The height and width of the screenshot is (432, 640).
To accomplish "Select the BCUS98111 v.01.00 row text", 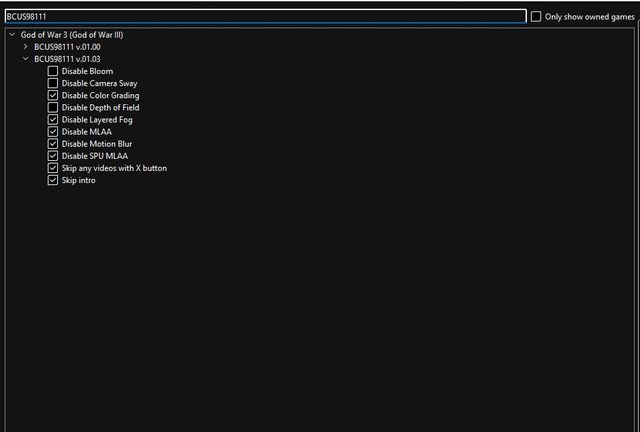I will click(x=67, y=47).
